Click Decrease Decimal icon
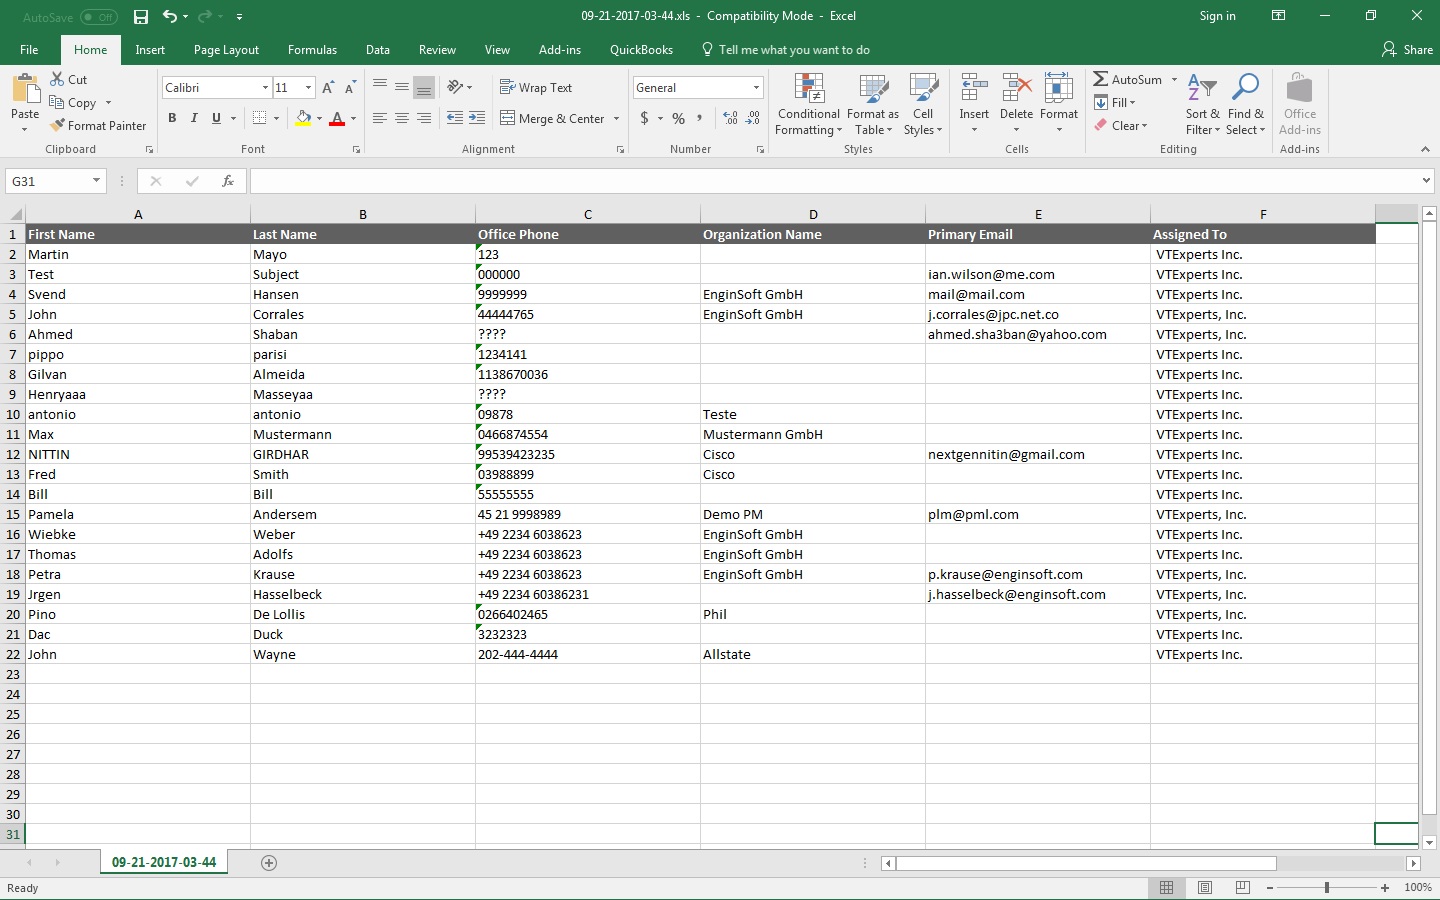Image resolution: width=1440 pixels, height=900 pixels. point(753,118)
